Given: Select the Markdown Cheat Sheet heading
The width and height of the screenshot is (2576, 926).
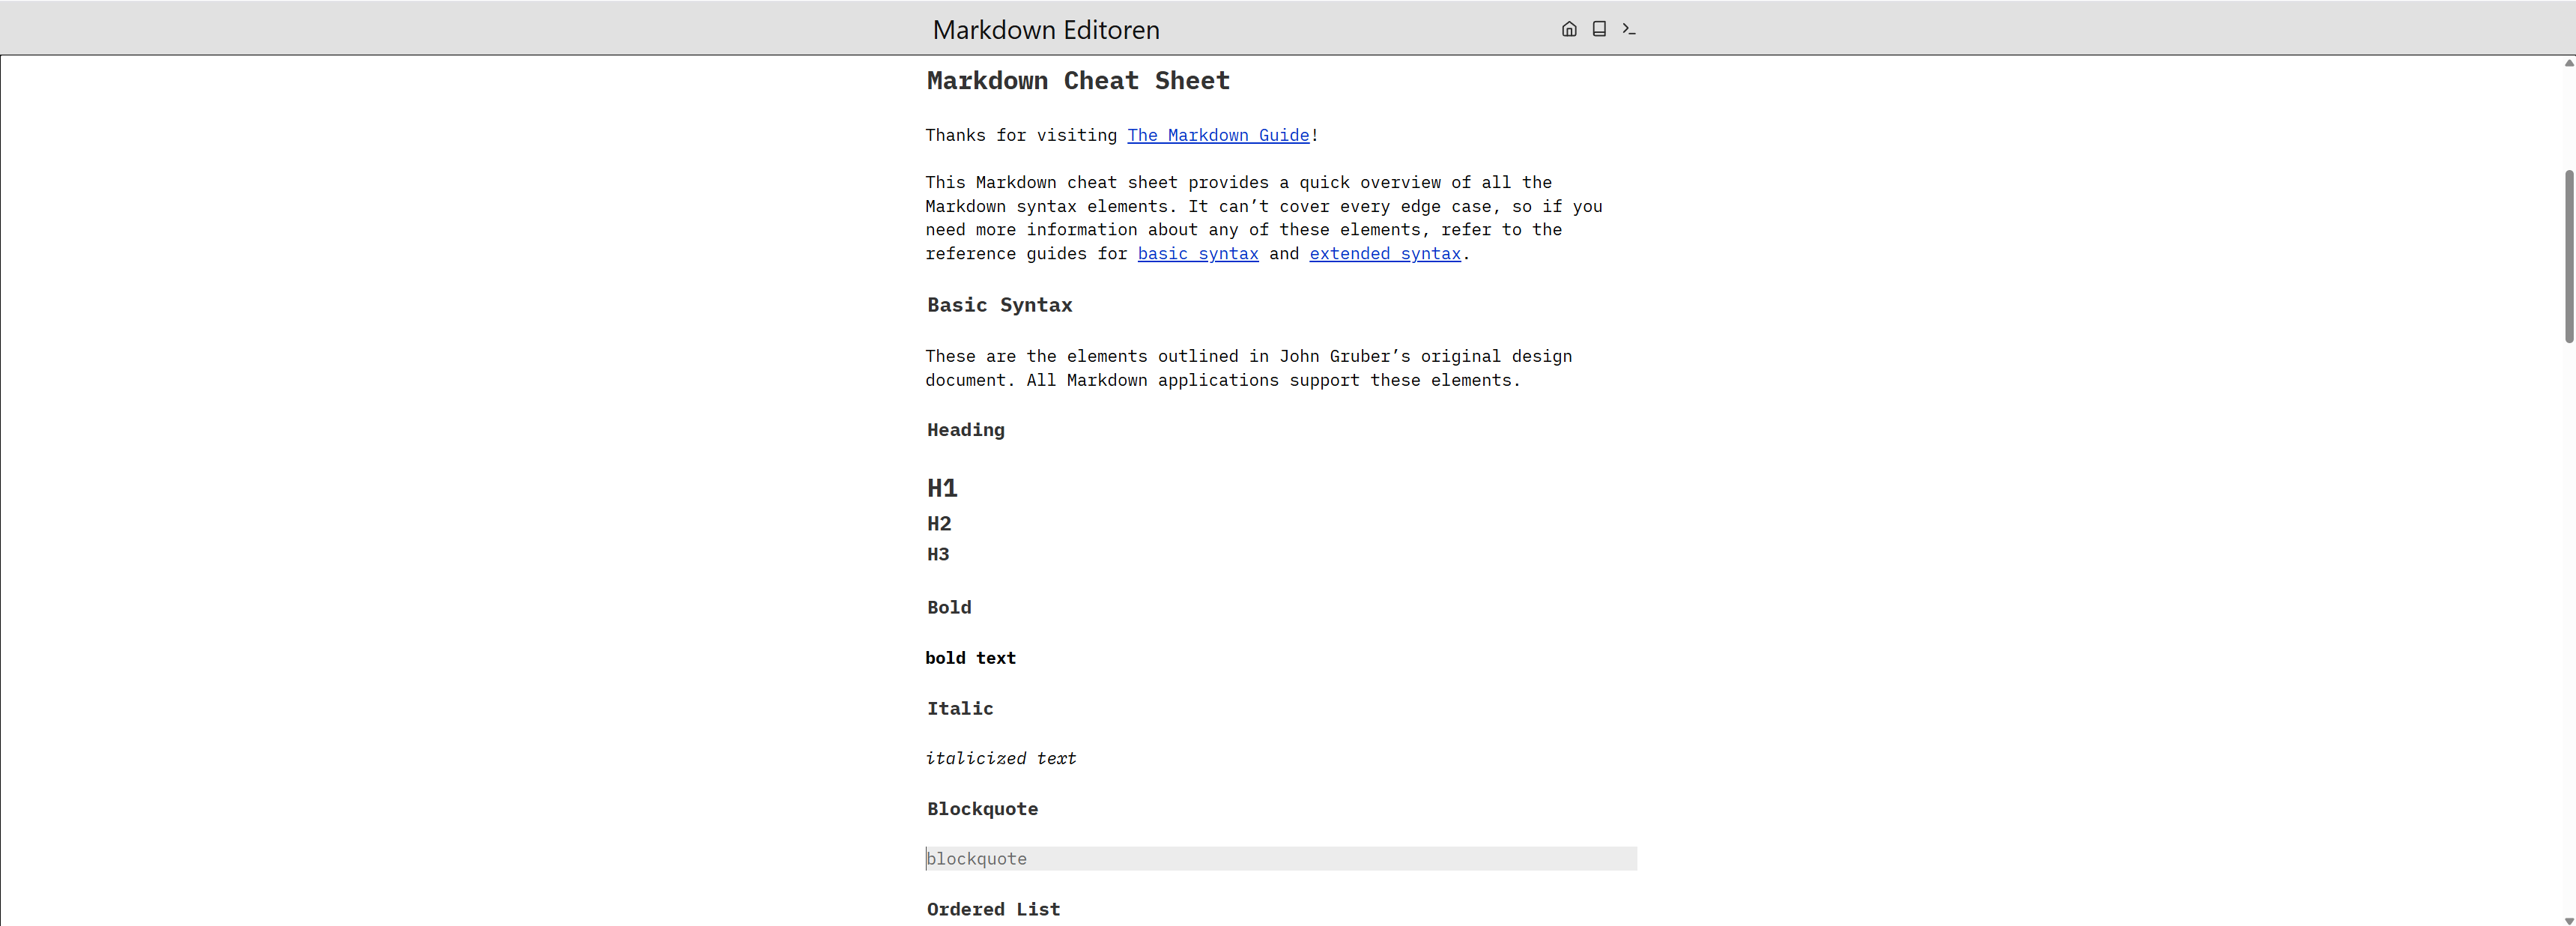Looking at the screenshot, I should pos(1077,81).
